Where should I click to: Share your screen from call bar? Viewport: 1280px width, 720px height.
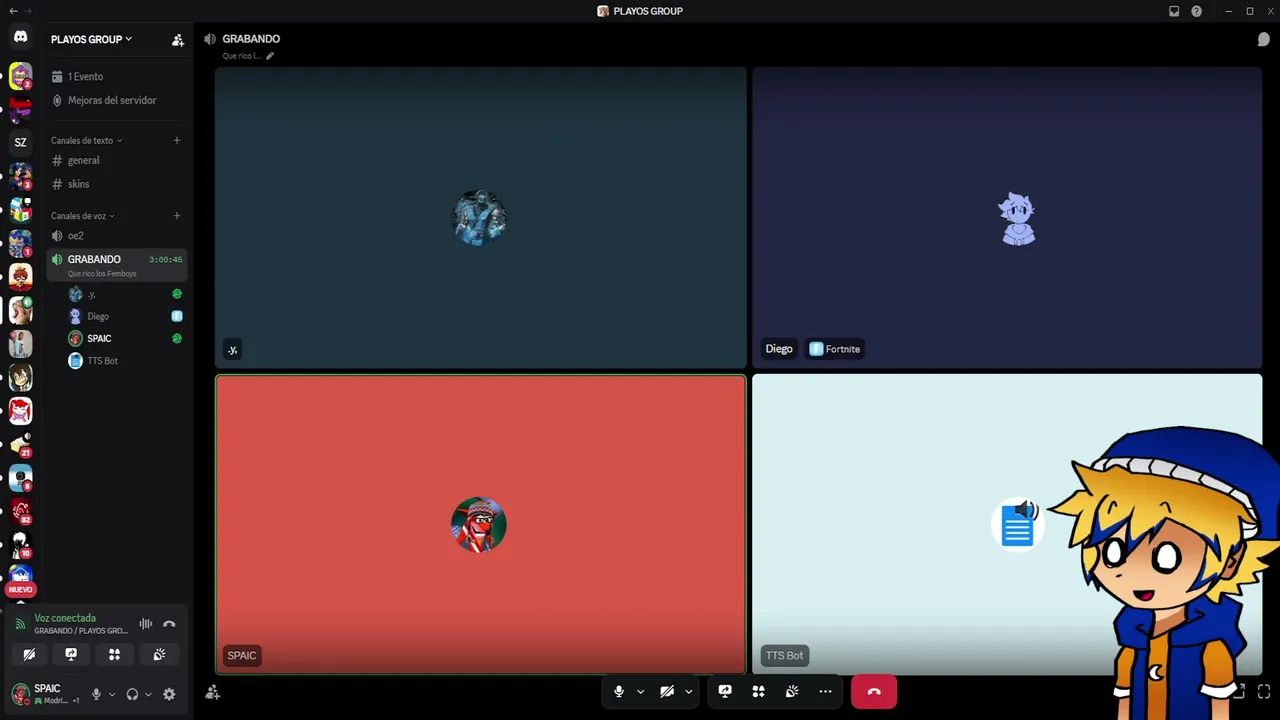[x=725, y=691]
